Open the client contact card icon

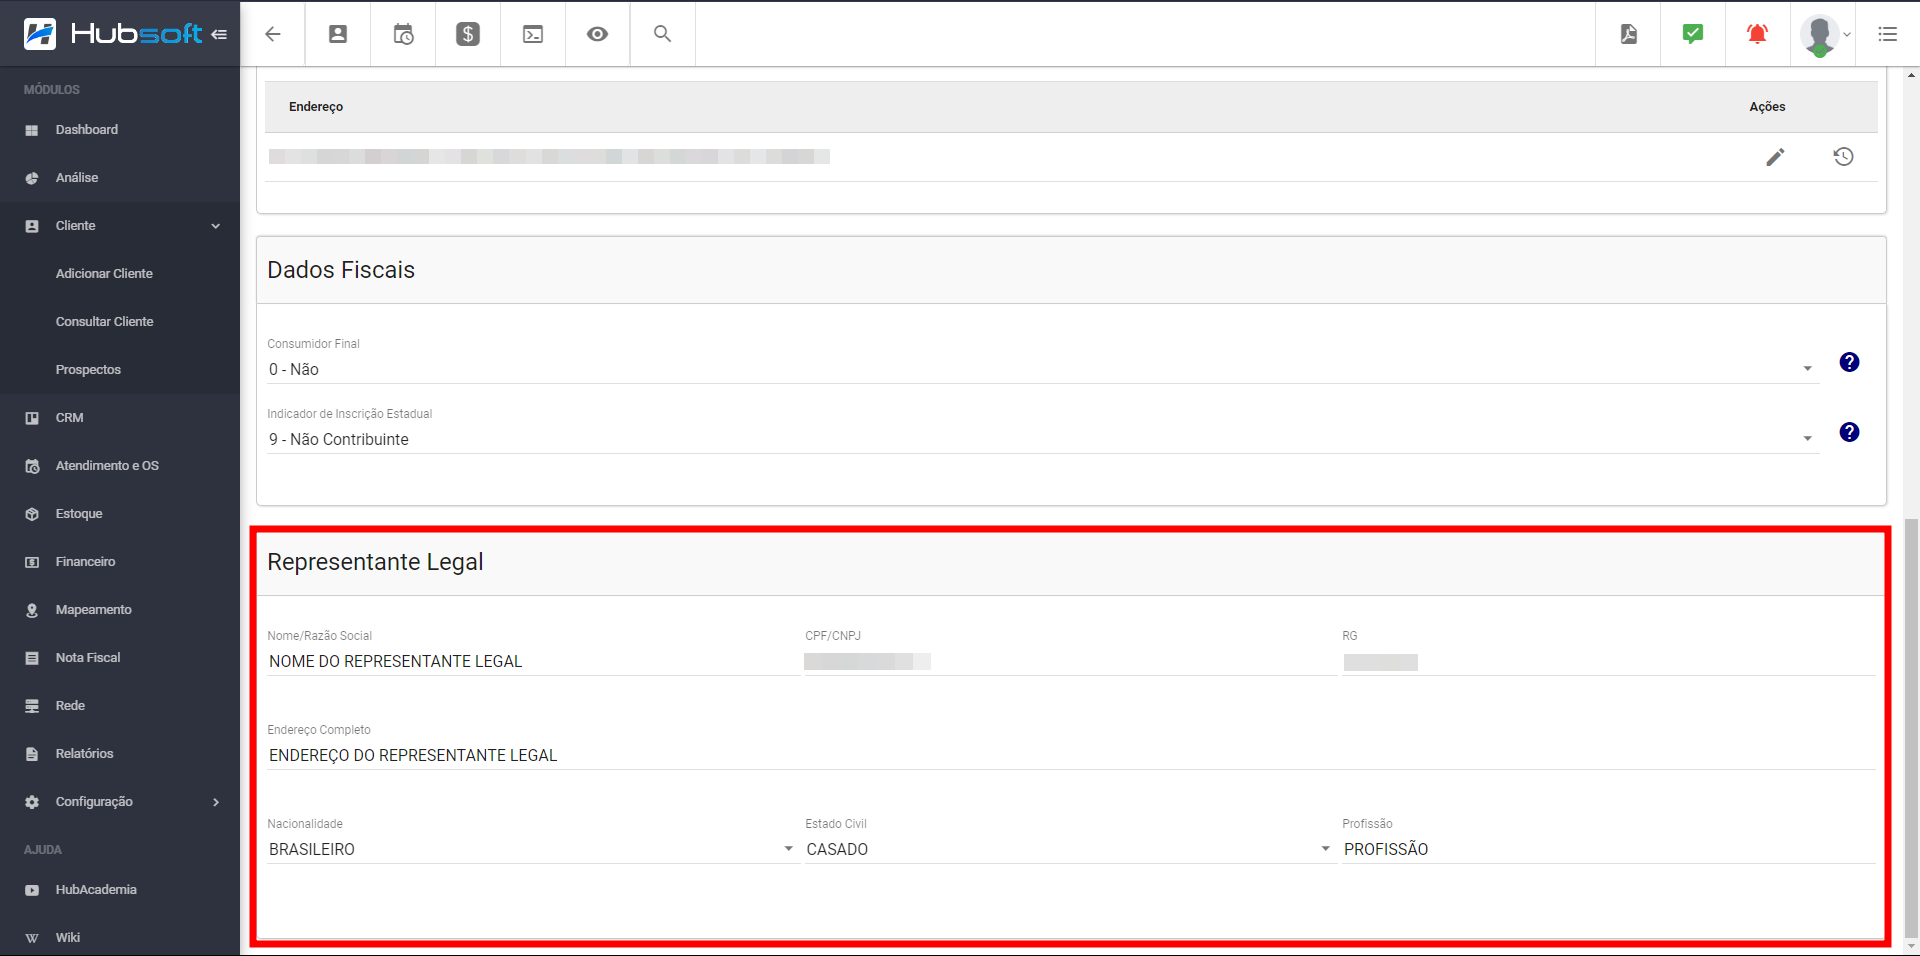338,34
